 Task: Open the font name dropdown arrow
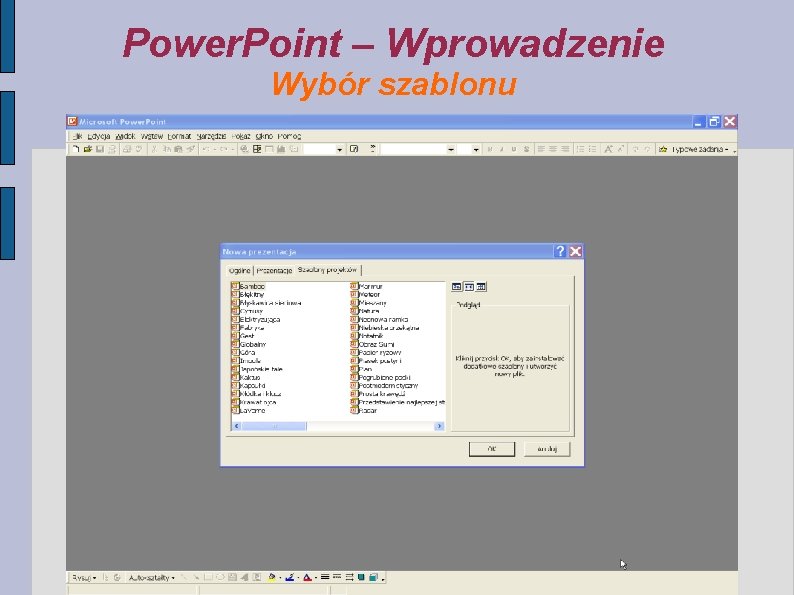click(x=451, y=150)
